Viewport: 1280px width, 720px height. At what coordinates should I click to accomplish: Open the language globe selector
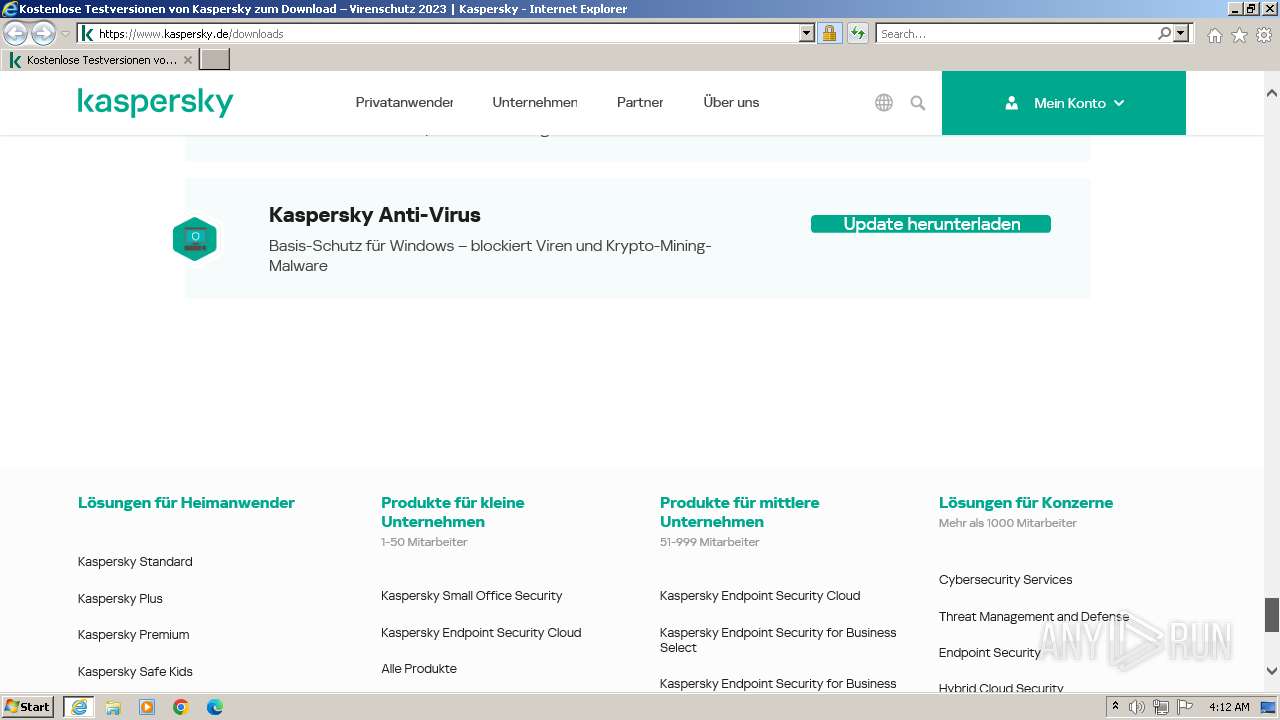click(x=884, y=103)
